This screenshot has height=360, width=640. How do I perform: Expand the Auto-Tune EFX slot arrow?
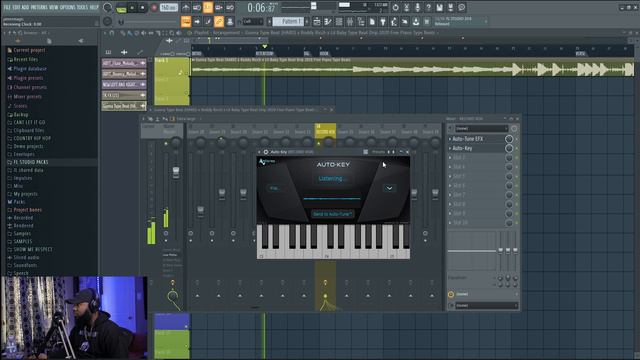pos(450,139)
